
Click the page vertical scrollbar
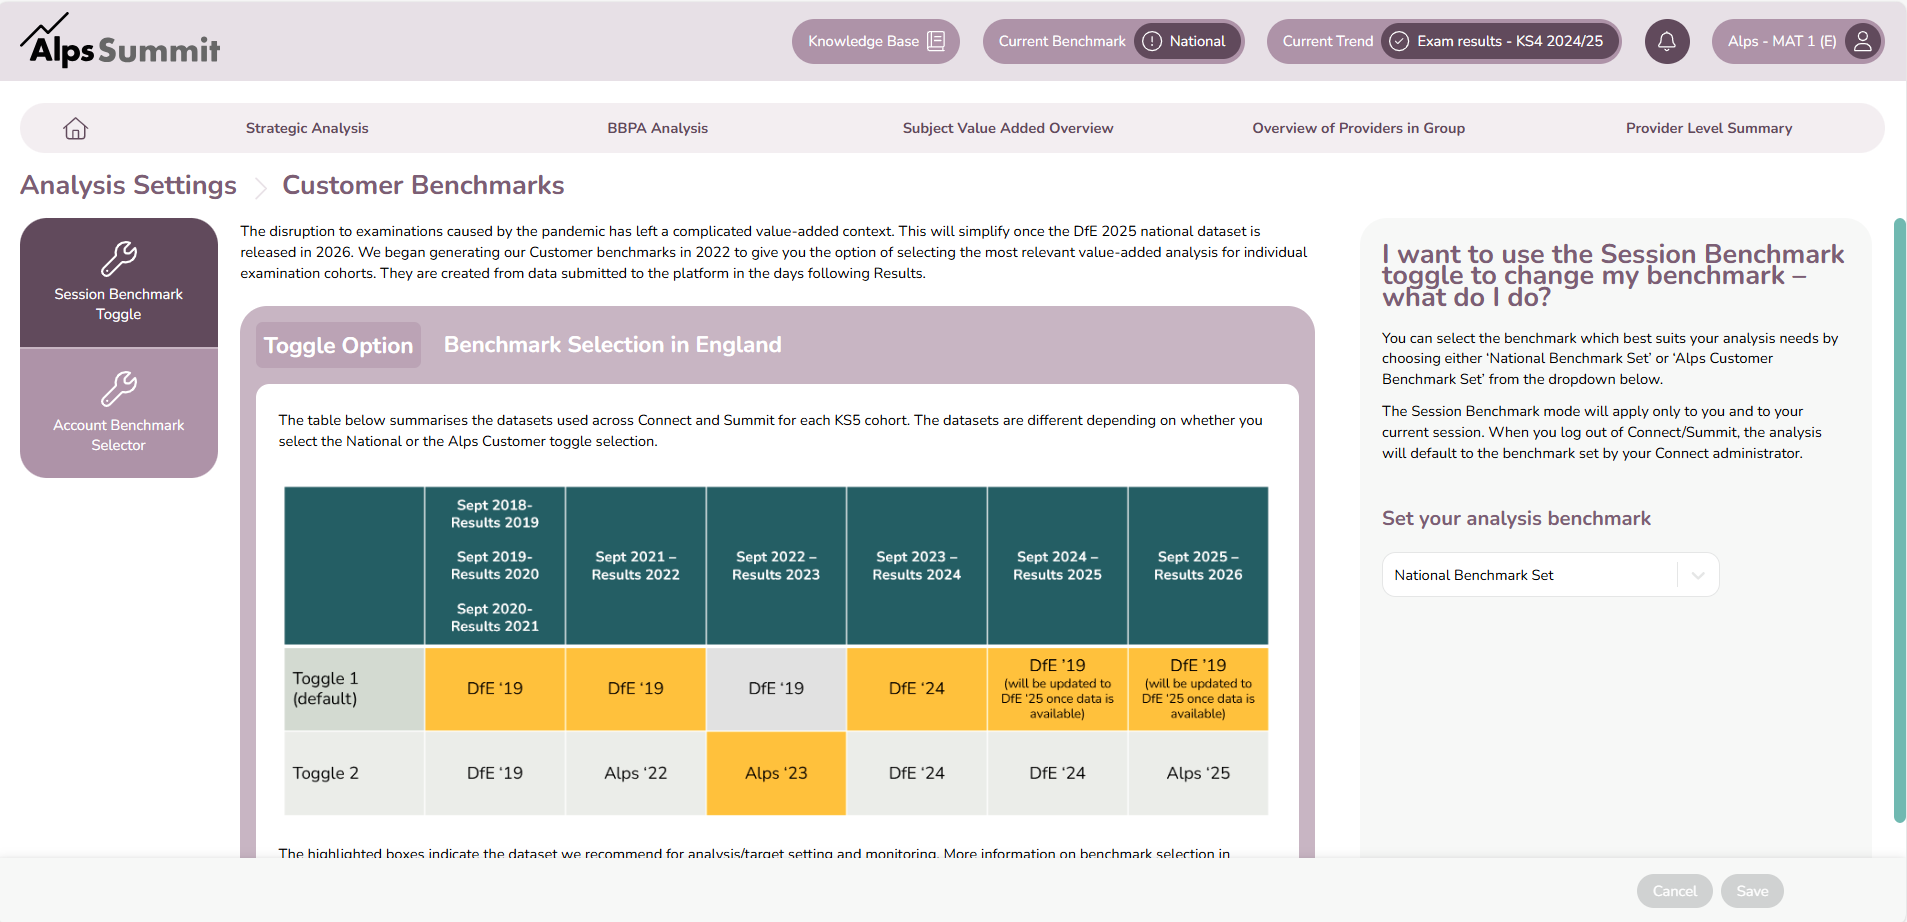pyautogui.click(x=1900, y=520)
